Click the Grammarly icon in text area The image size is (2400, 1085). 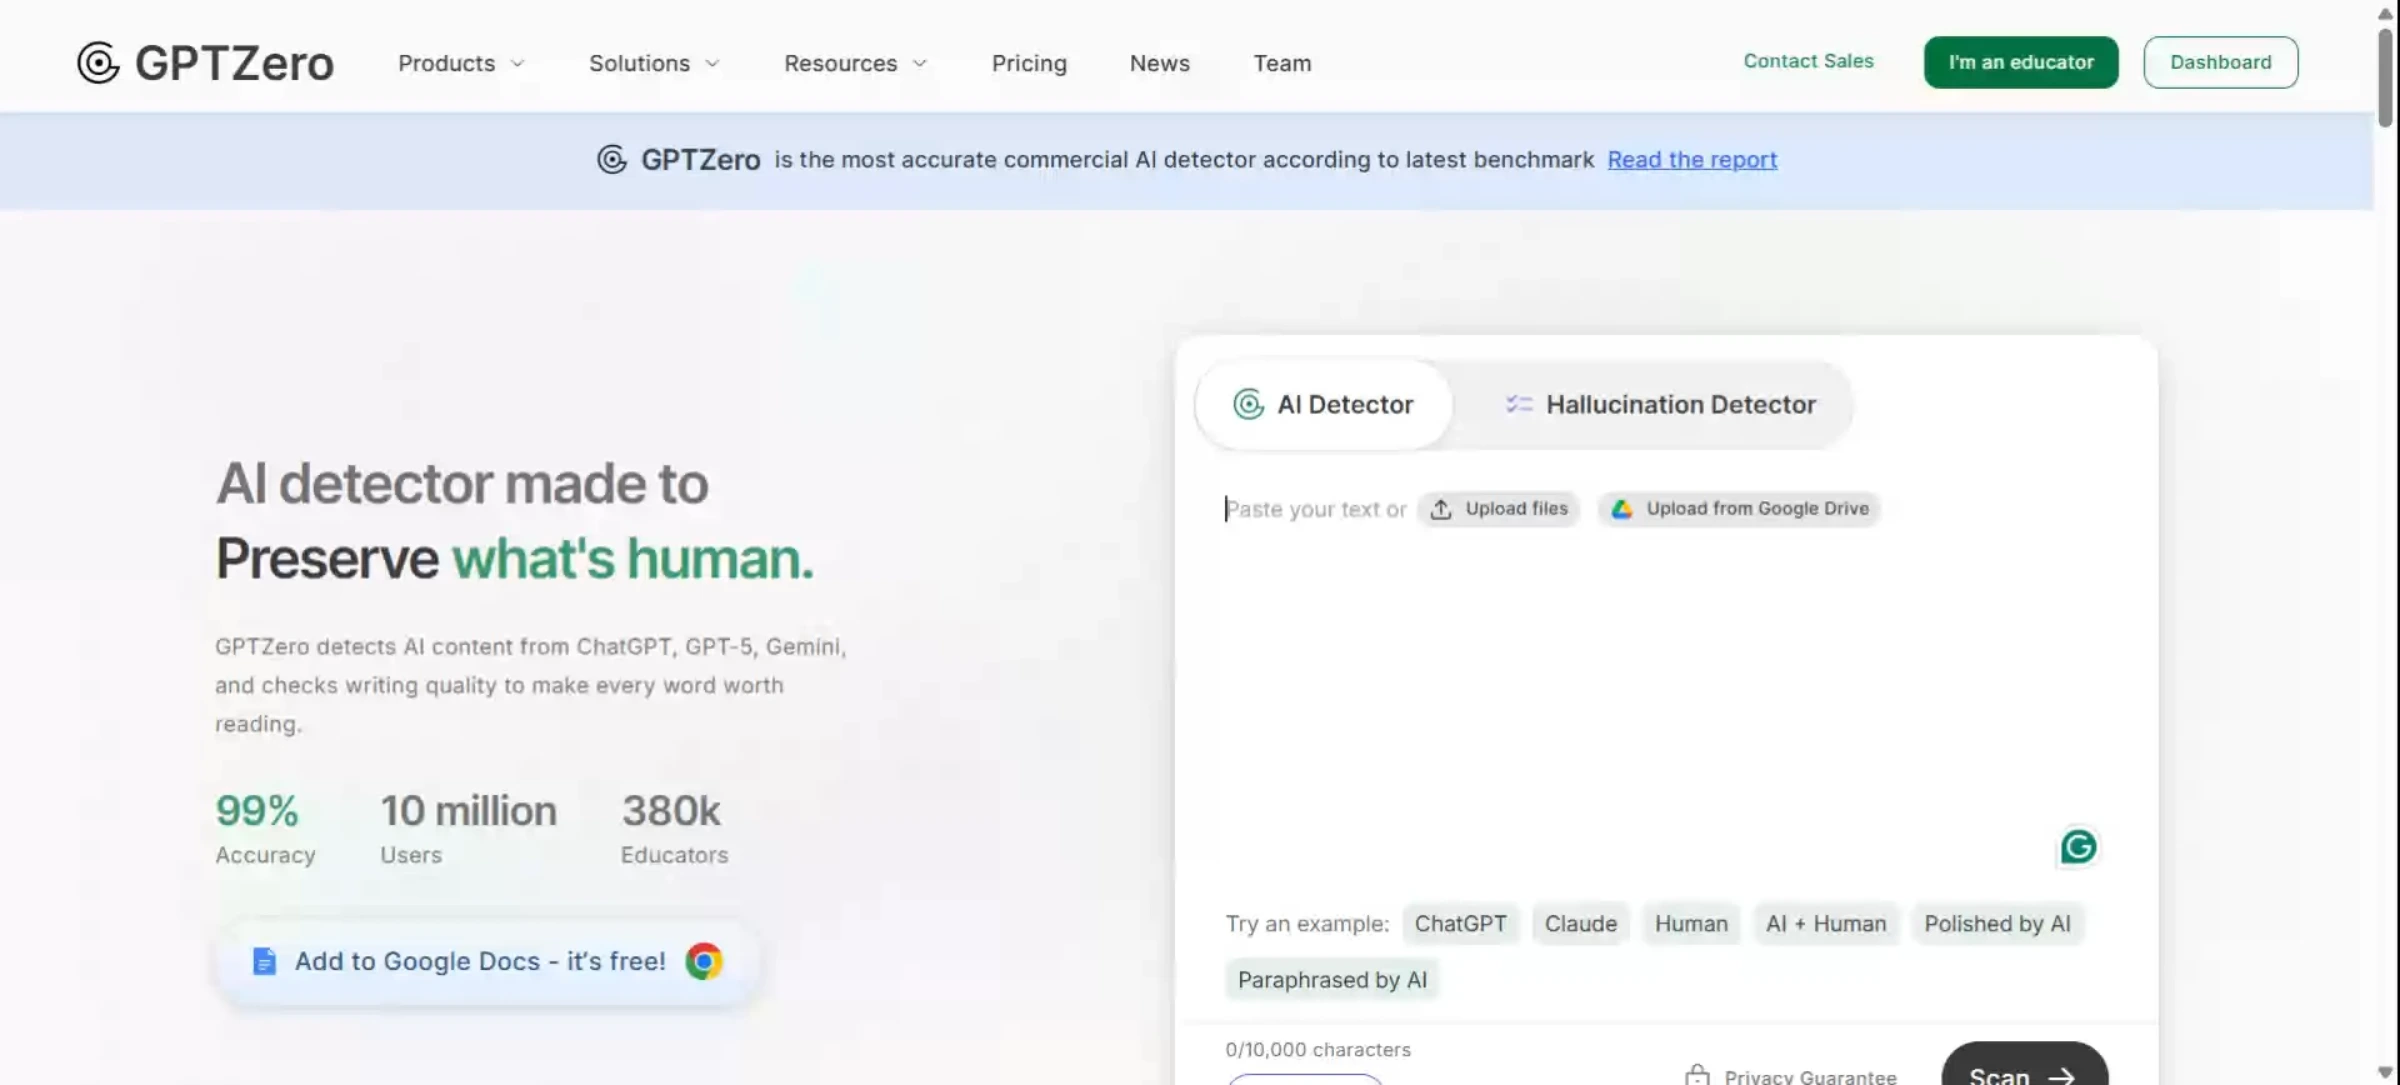click(x=2078, y=847)
